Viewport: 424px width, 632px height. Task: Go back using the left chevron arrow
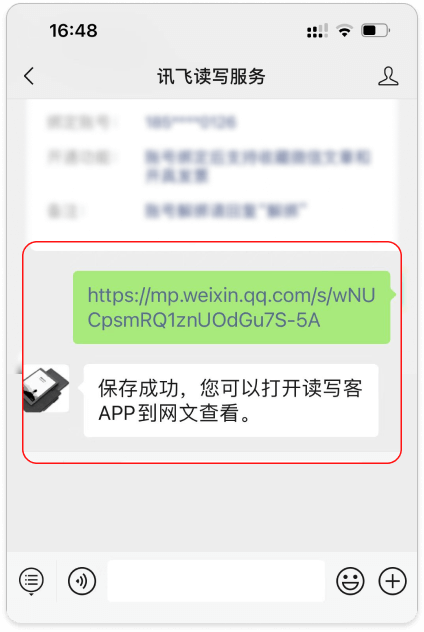coord(29,76)
